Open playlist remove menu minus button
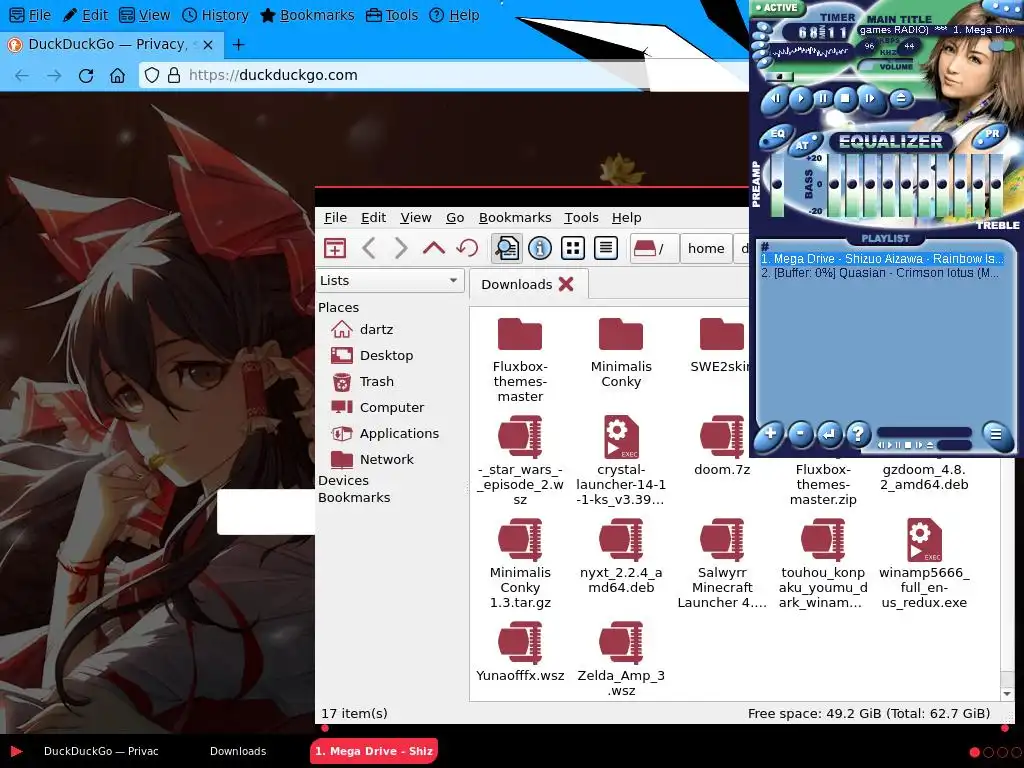1024x768 pixels. [800, 433]
